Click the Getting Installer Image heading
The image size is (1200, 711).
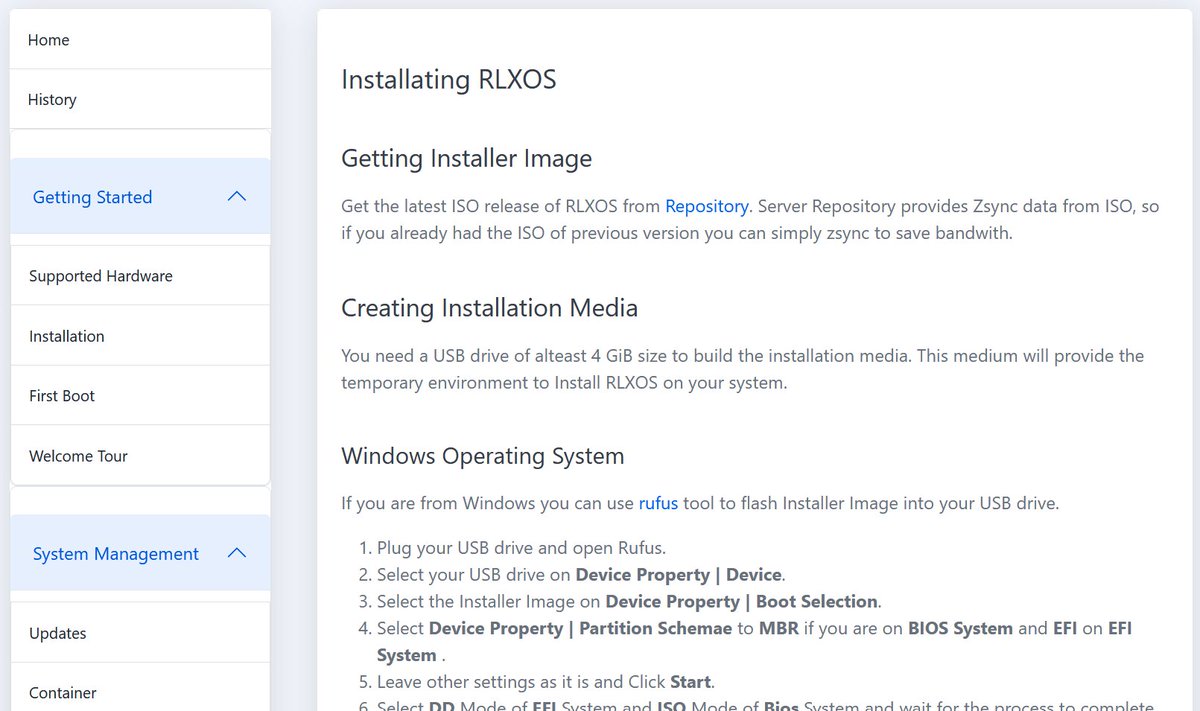click(x=466, y=158)
